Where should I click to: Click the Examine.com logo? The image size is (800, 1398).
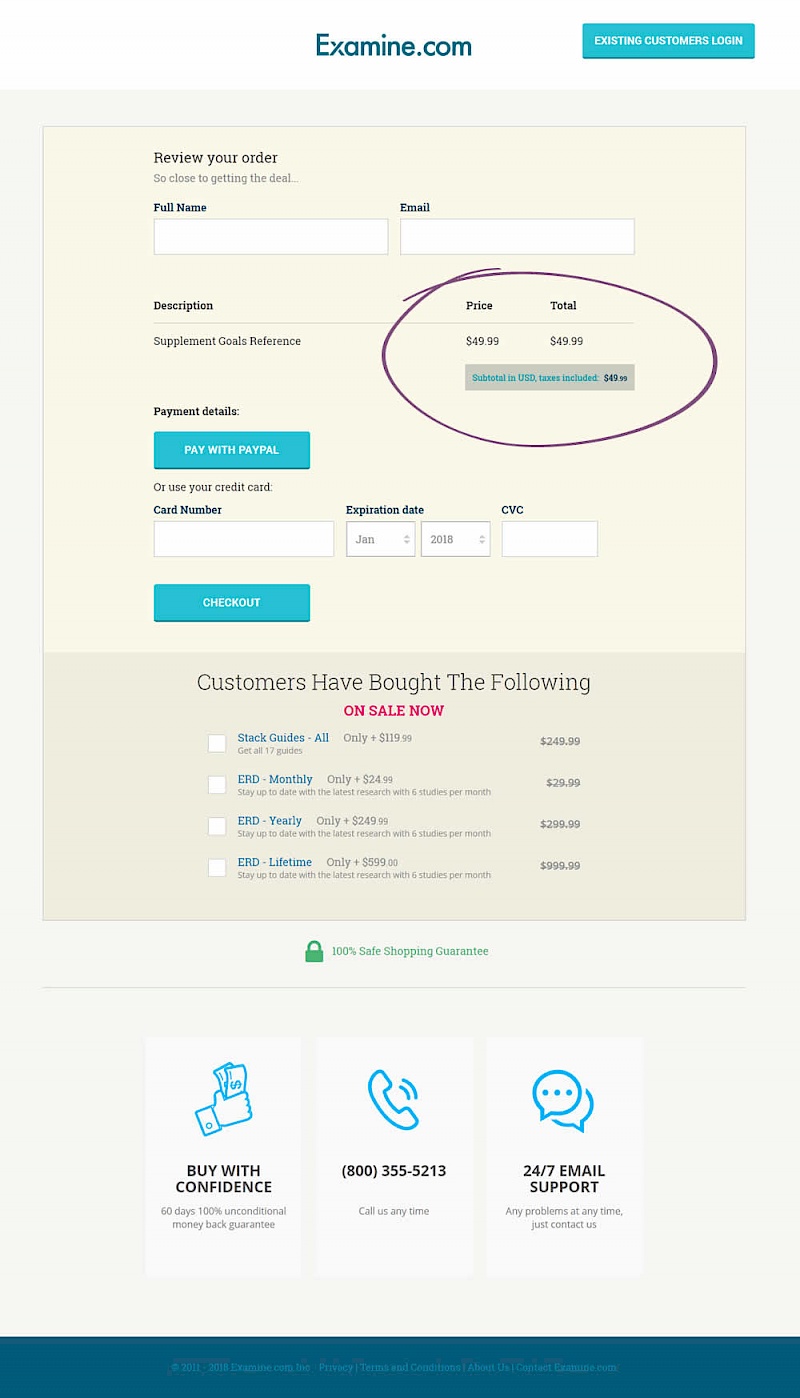(x=393, y=45)
